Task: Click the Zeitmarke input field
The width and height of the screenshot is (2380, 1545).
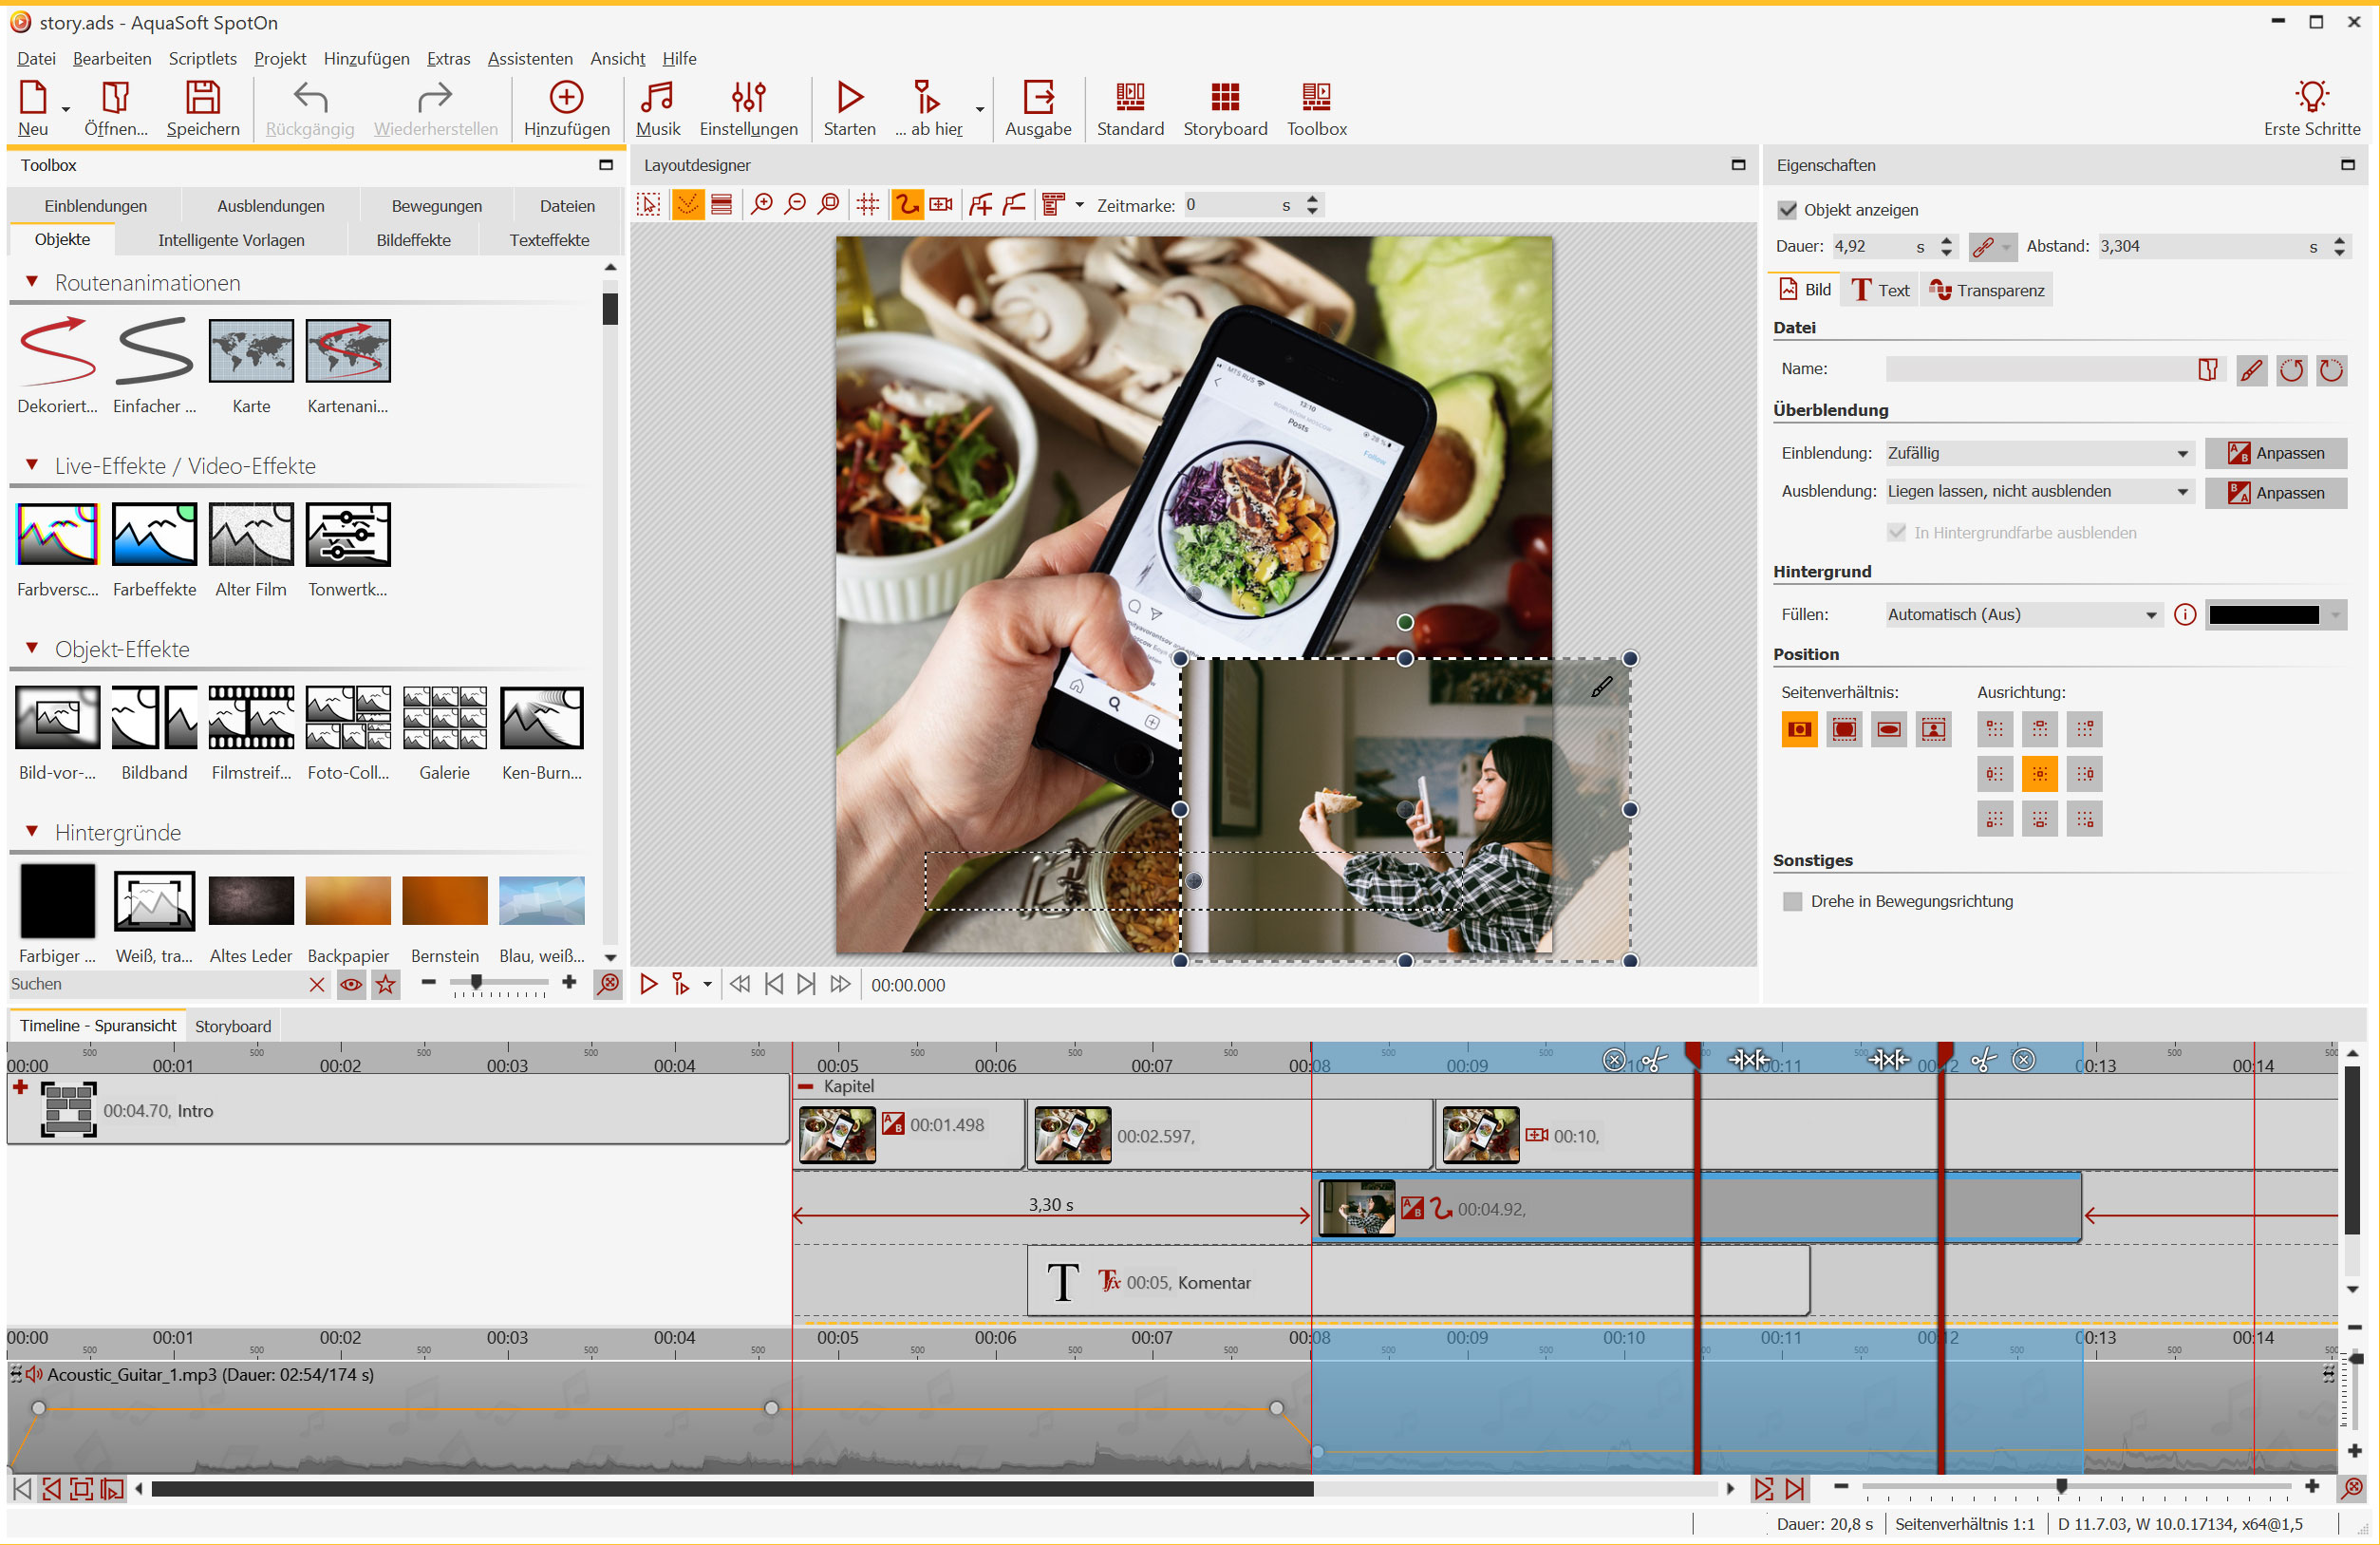Action: pyautogui.click(x=1232, y=205)
